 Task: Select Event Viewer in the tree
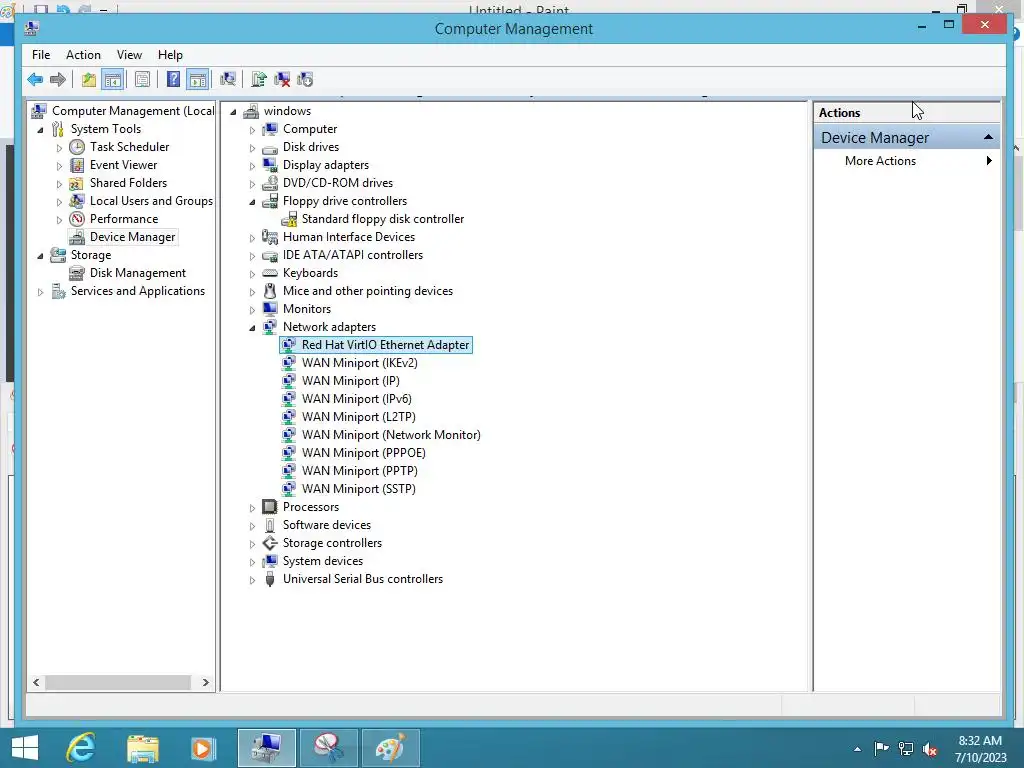pos(123,165)
